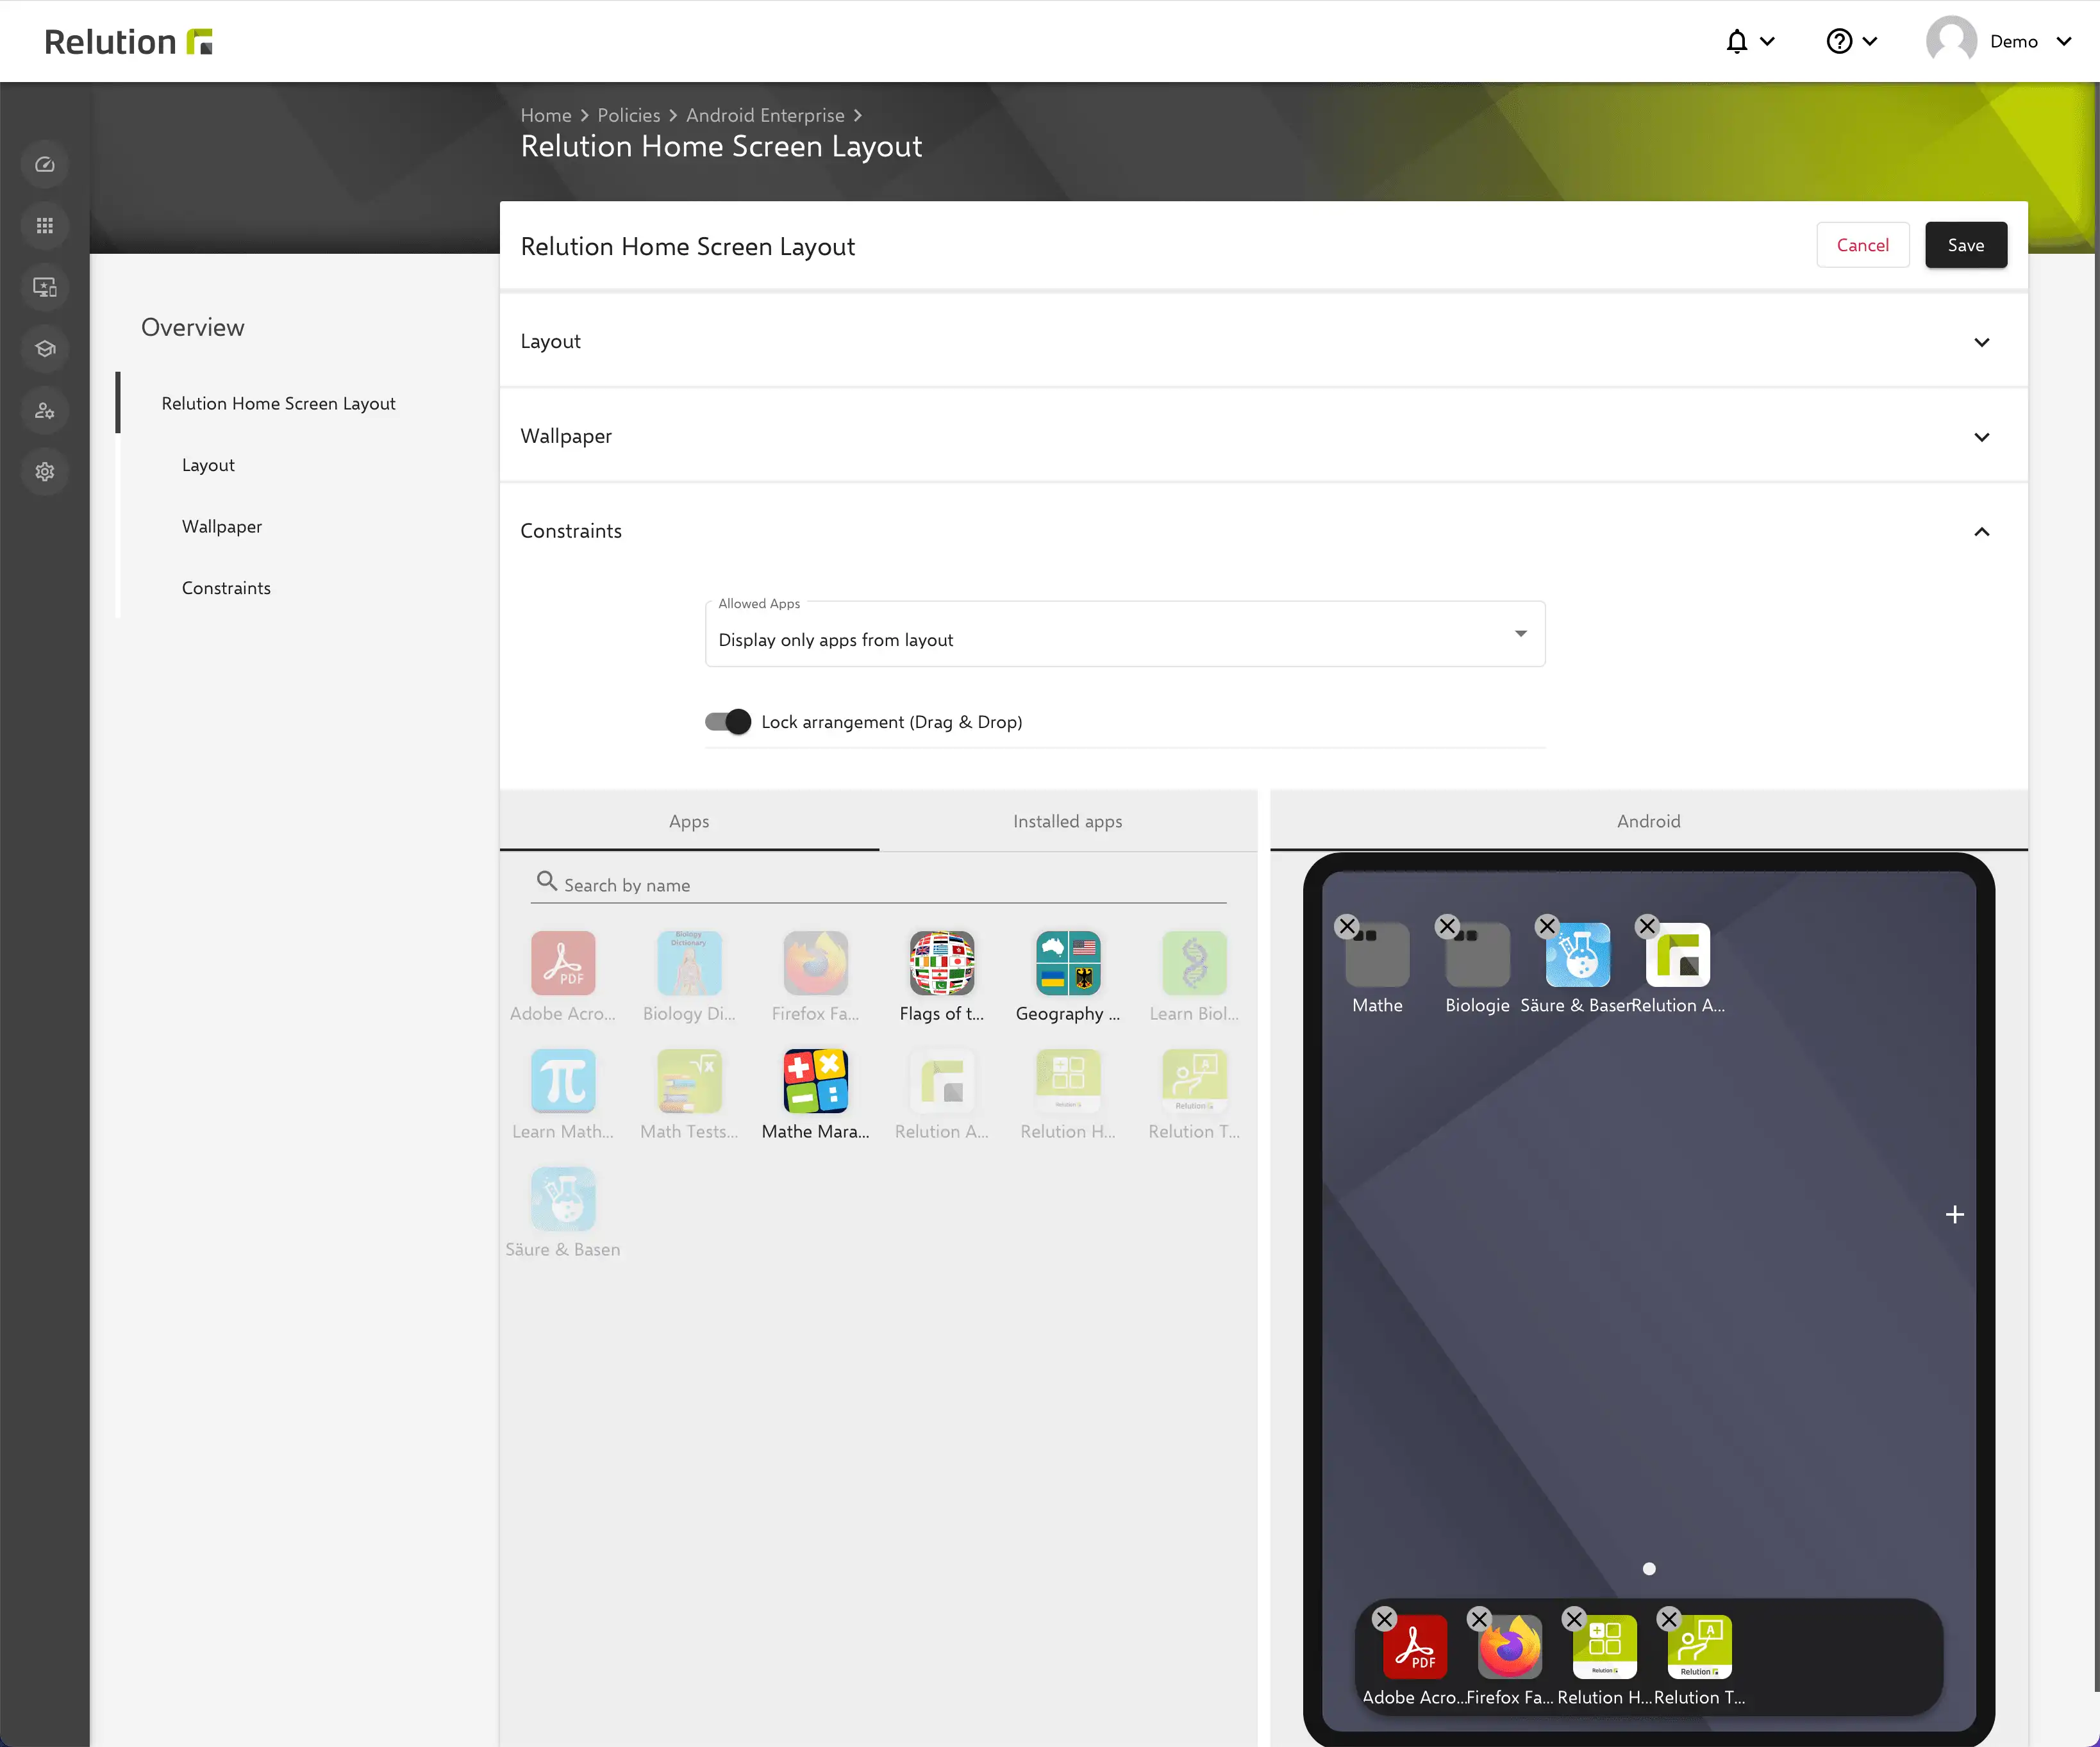The image size is (2100, 1747).
Task: Add a new home screen page with plus
Action: pos(1955,1215)
